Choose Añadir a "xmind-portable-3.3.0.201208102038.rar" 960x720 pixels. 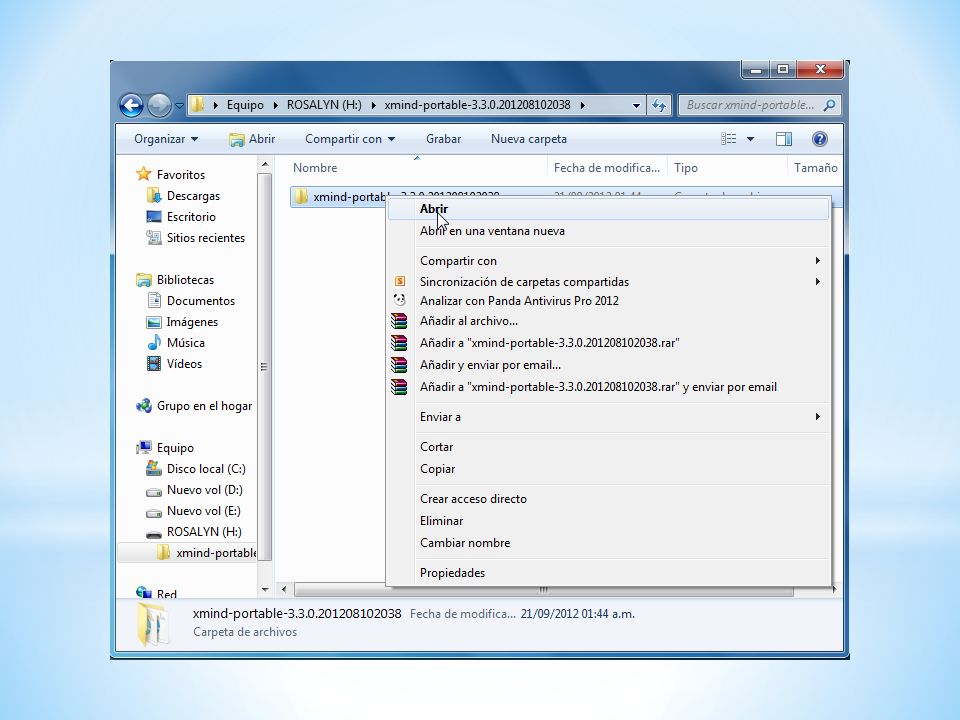(x=609, y=343)
